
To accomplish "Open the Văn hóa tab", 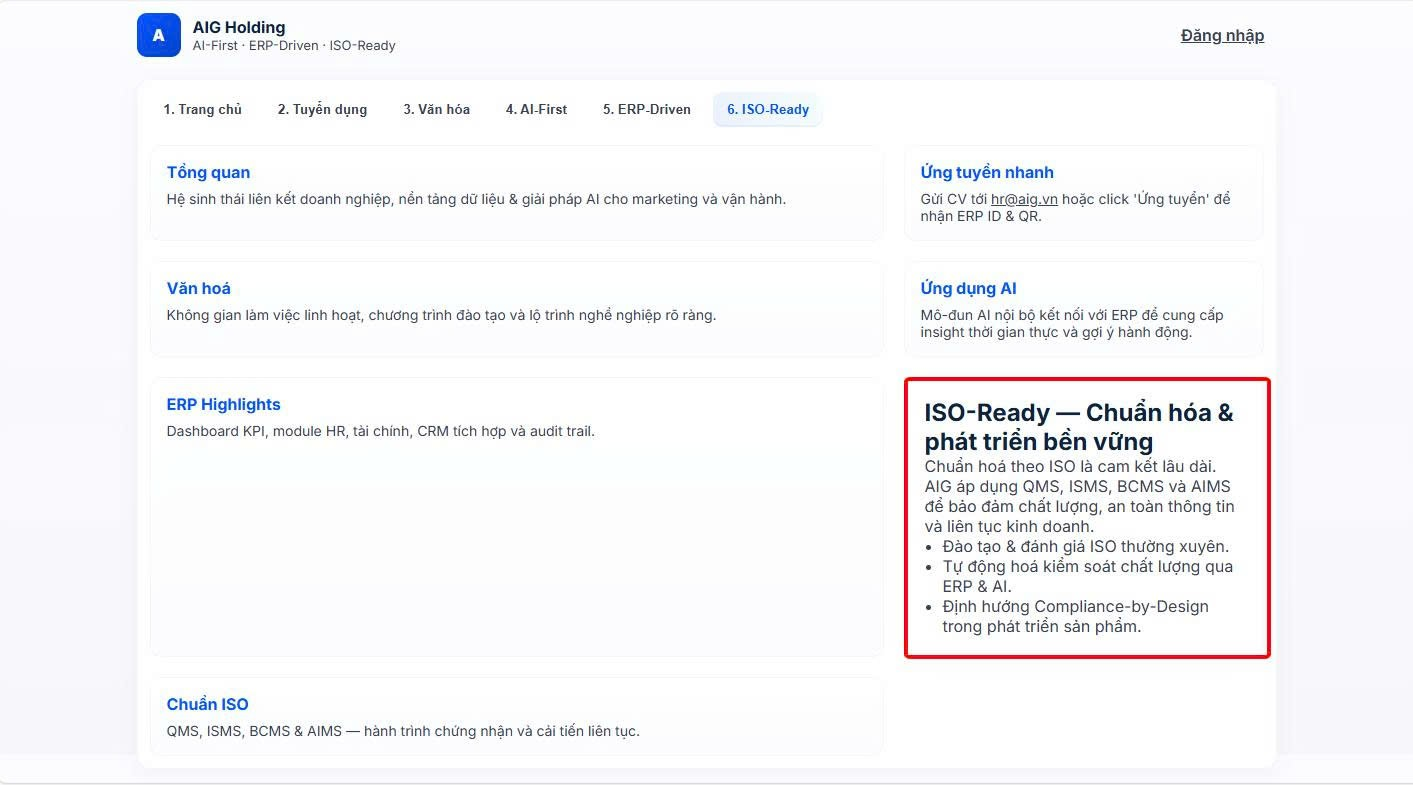I will (x=436, y=109).
